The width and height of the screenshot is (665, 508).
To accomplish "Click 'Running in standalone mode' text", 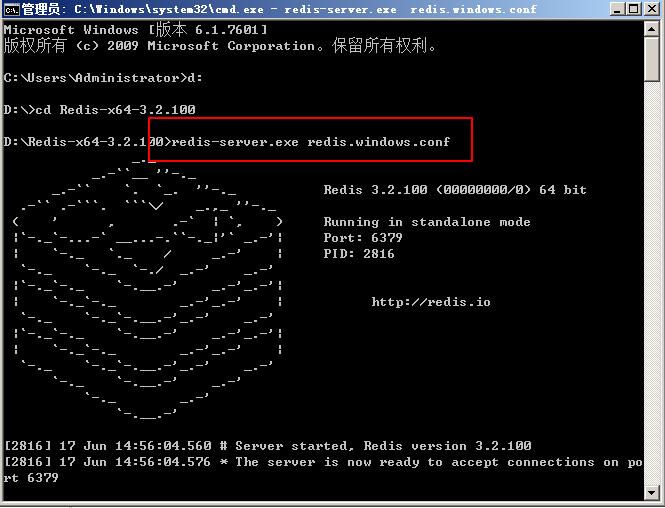I will tap(427, 222).
